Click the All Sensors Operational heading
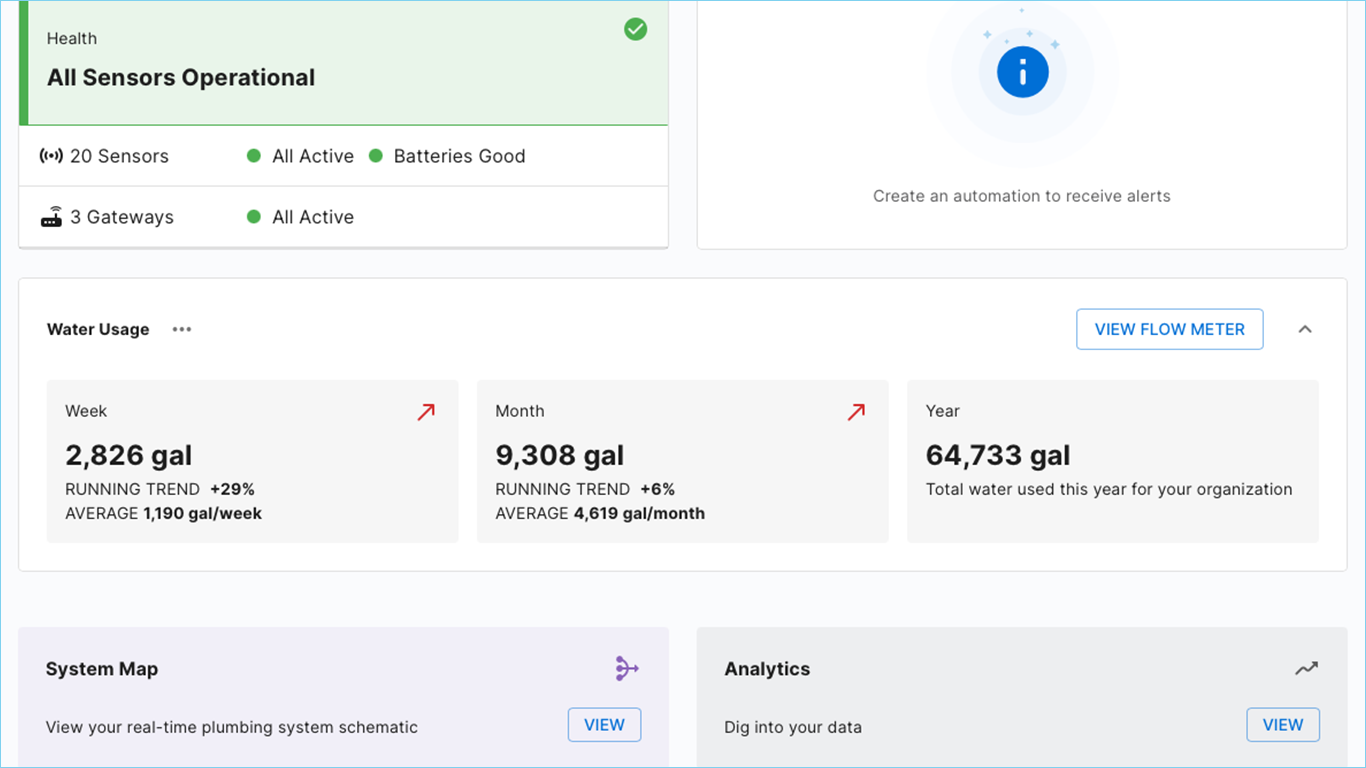This screenshot has width=1366, height=768. click(181, 78)
